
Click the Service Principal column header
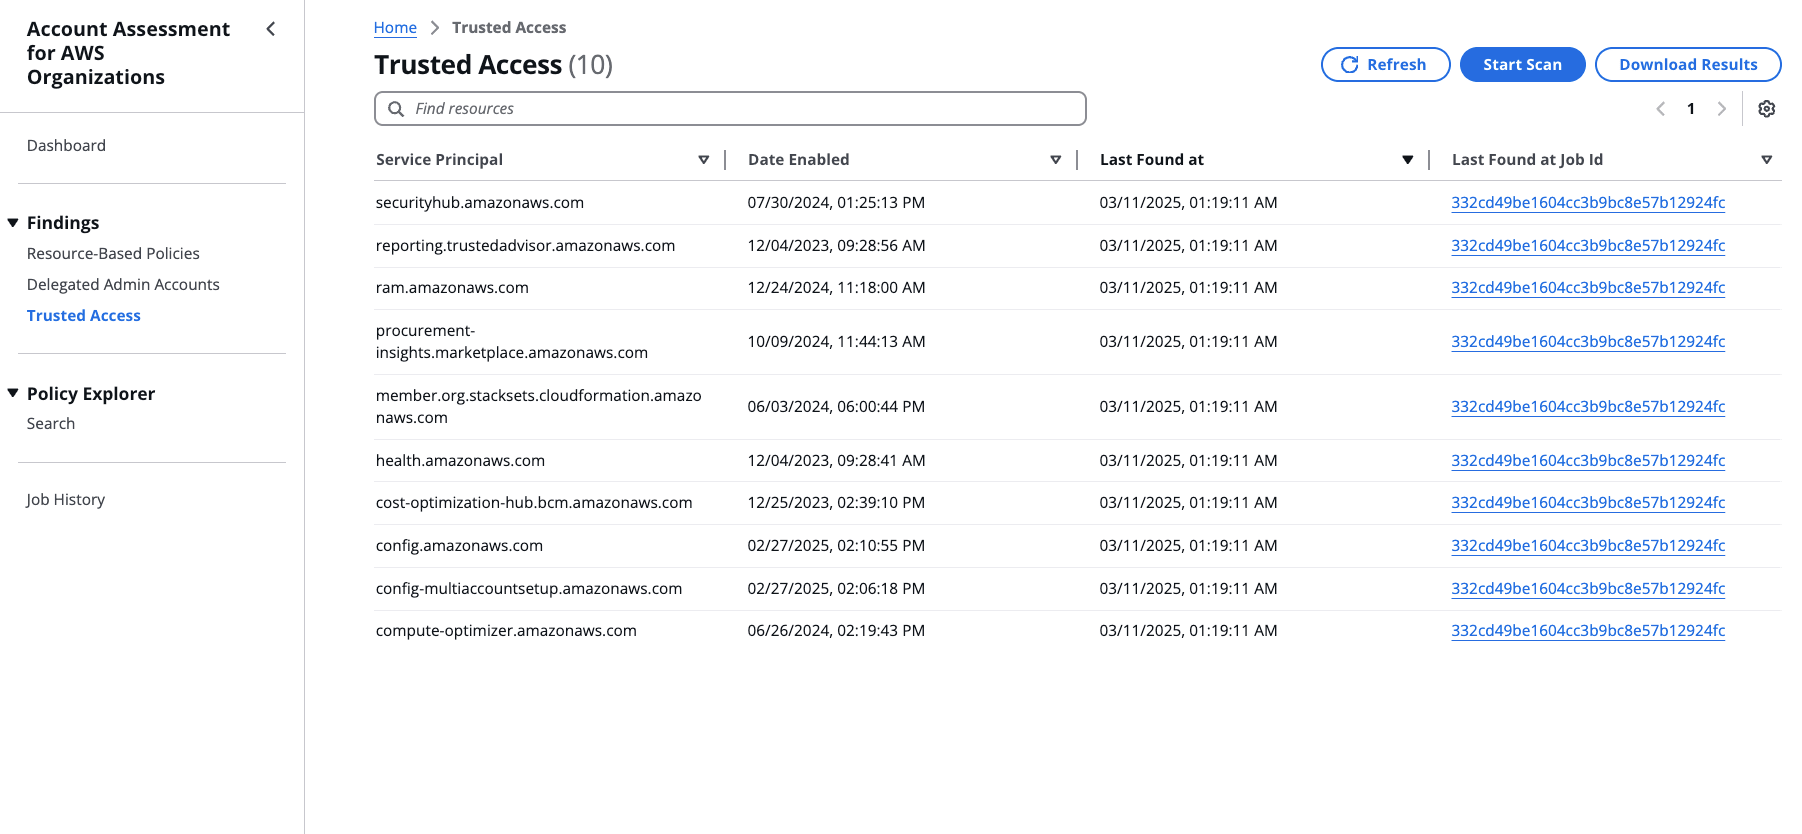439,160
